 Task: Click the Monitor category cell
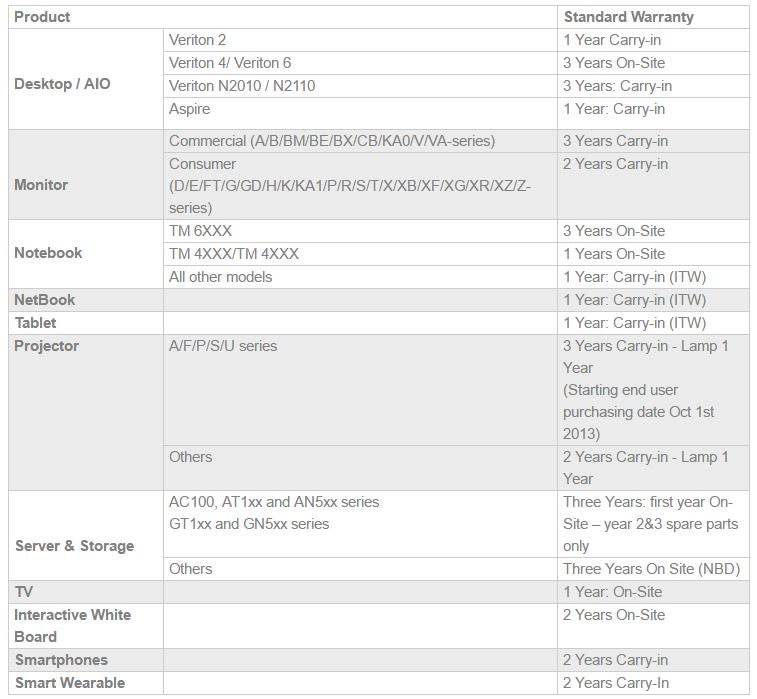tap(41, 185)
